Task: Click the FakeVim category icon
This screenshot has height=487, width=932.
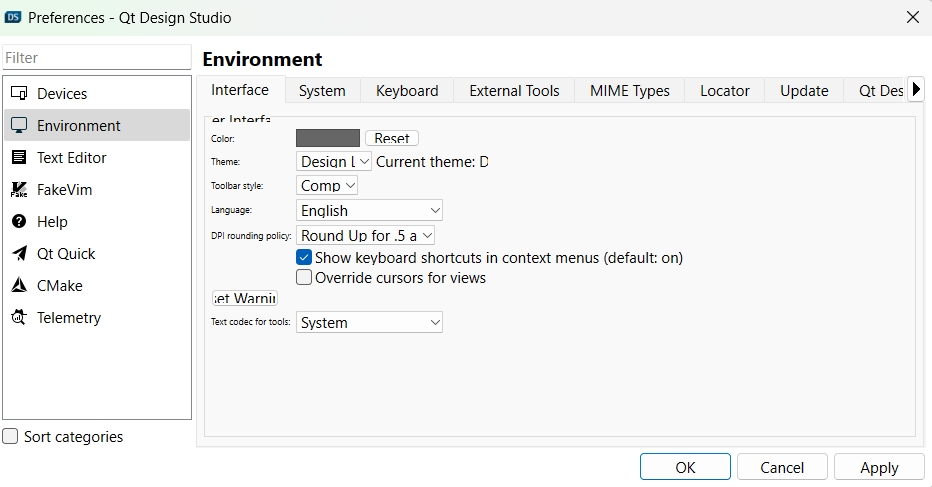Action: [19, 190]
